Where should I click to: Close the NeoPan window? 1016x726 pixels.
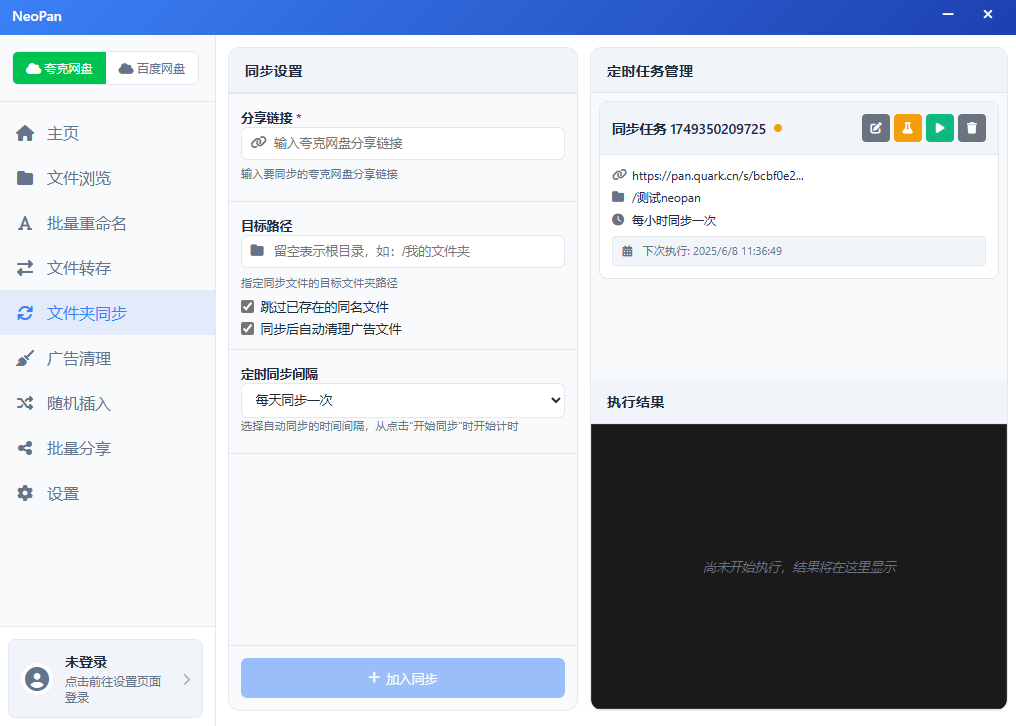tap(987, 14)
